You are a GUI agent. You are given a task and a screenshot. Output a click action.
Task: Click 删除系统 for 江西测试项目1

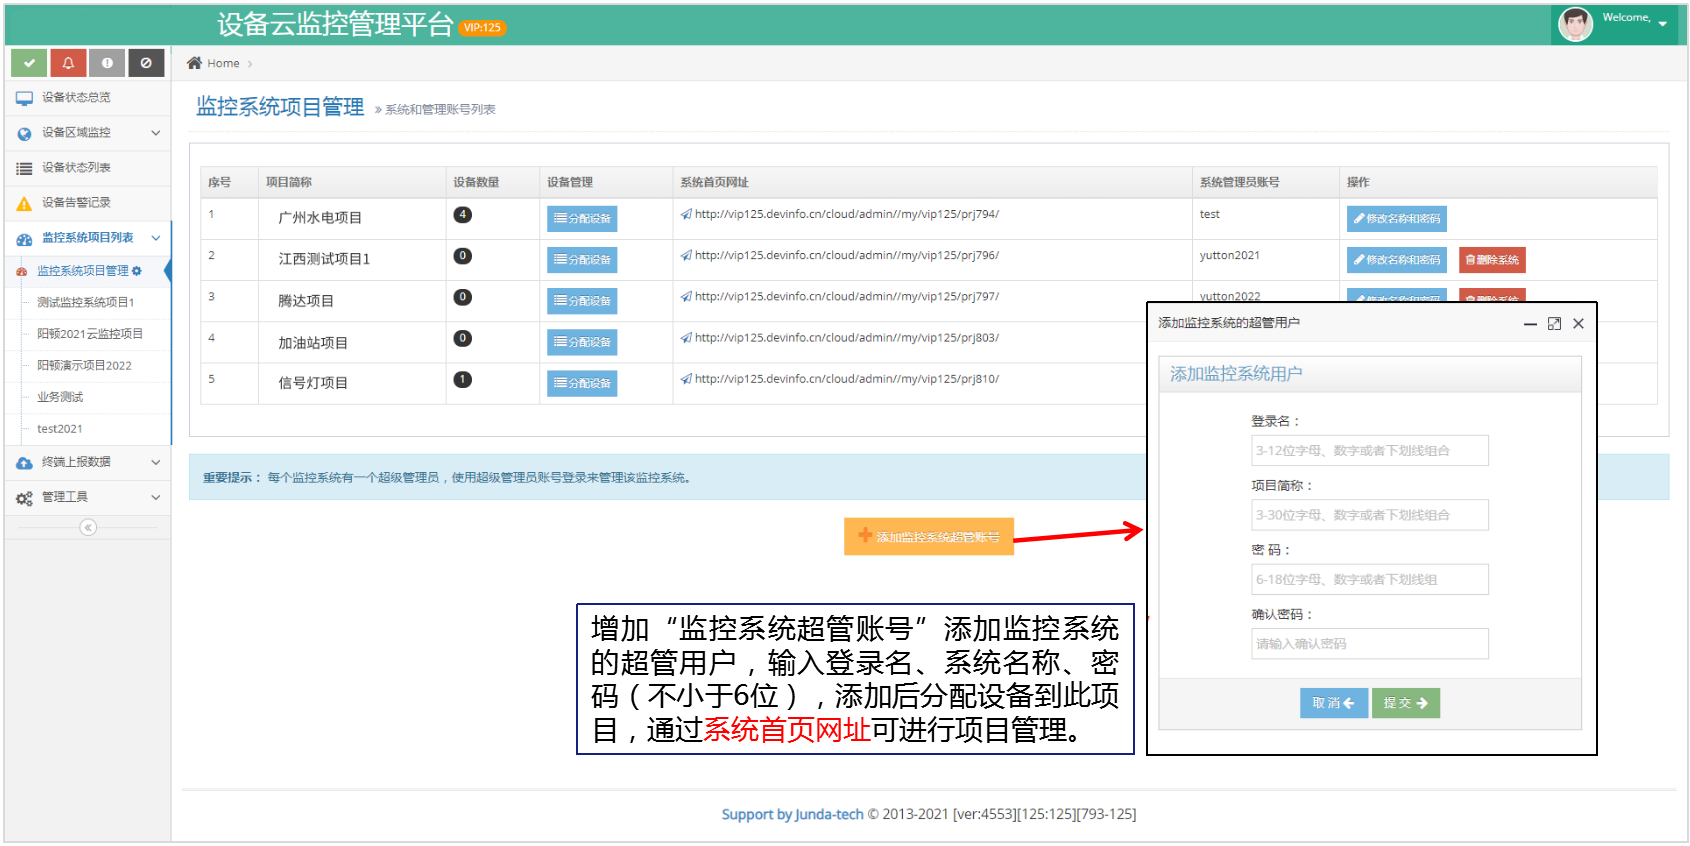click(1491, 260)
